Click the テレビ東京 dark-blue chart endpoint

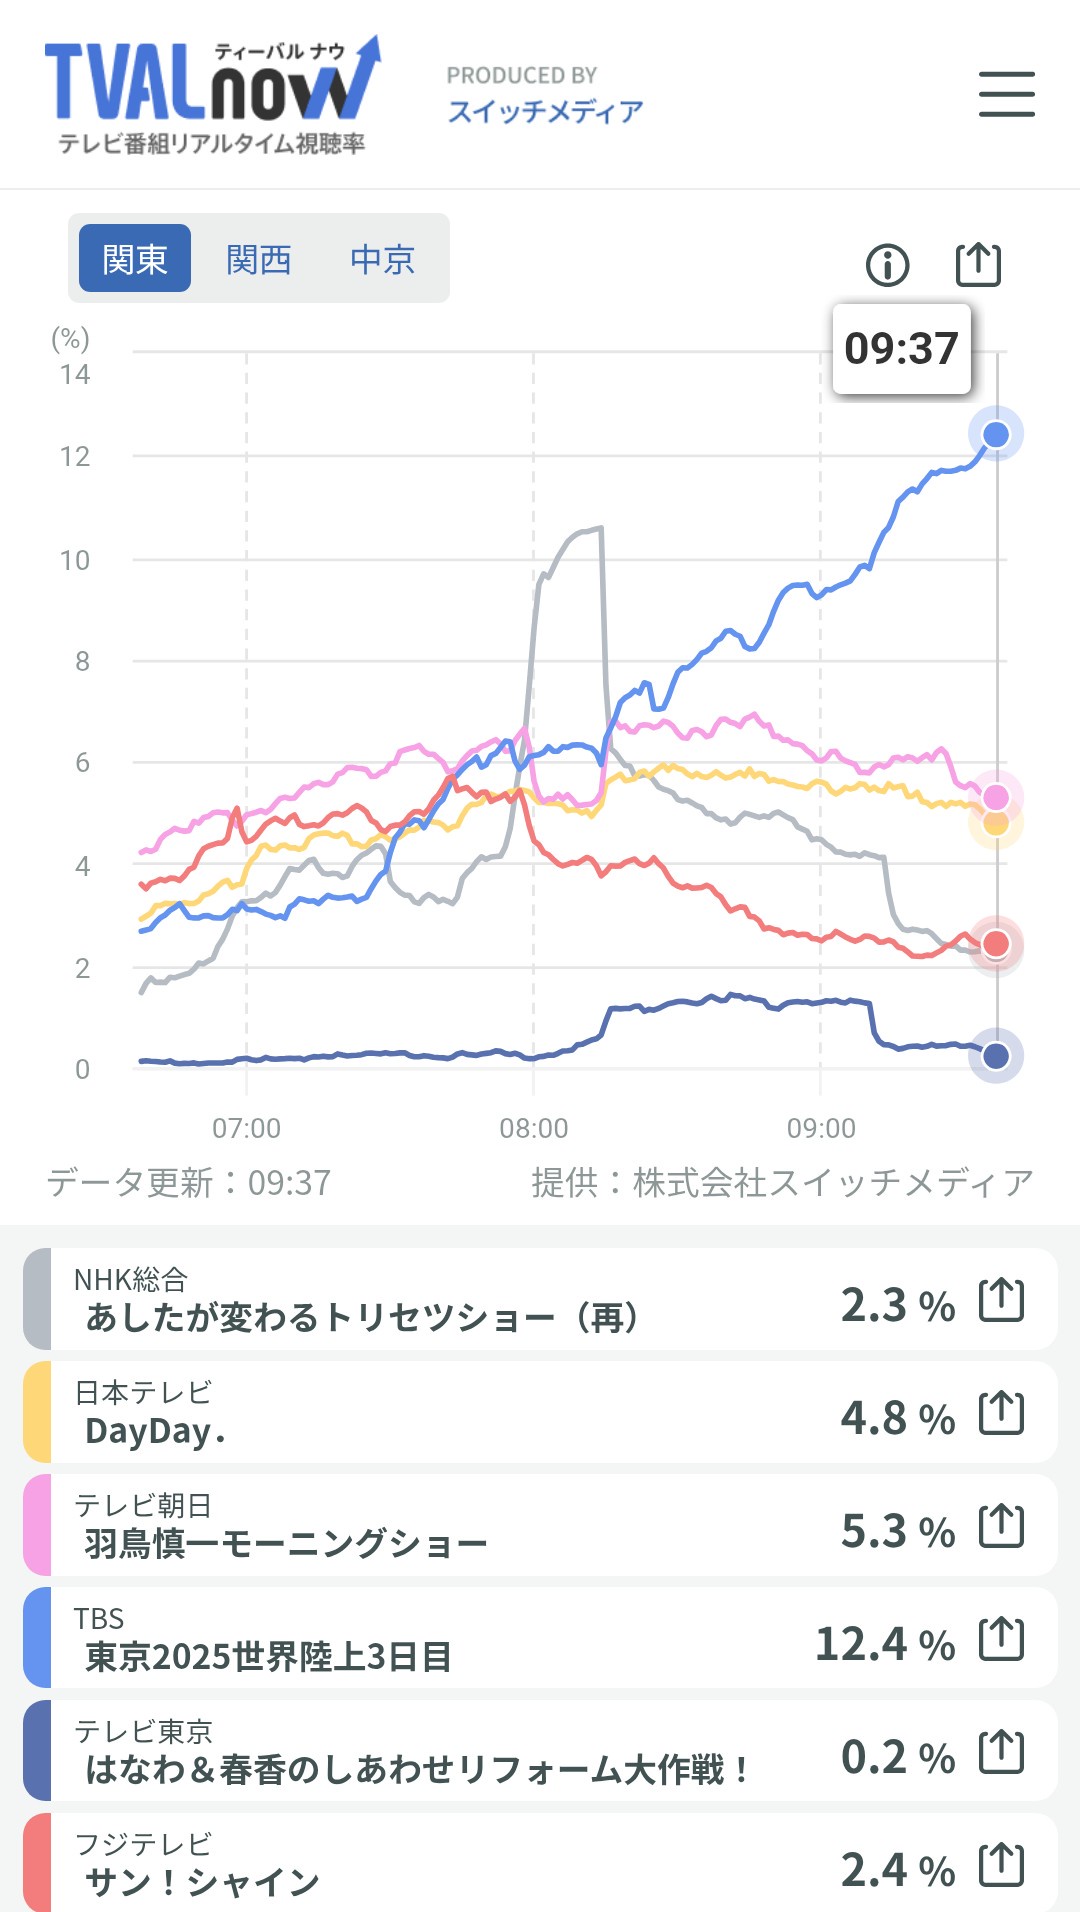tap(996, 1056)
